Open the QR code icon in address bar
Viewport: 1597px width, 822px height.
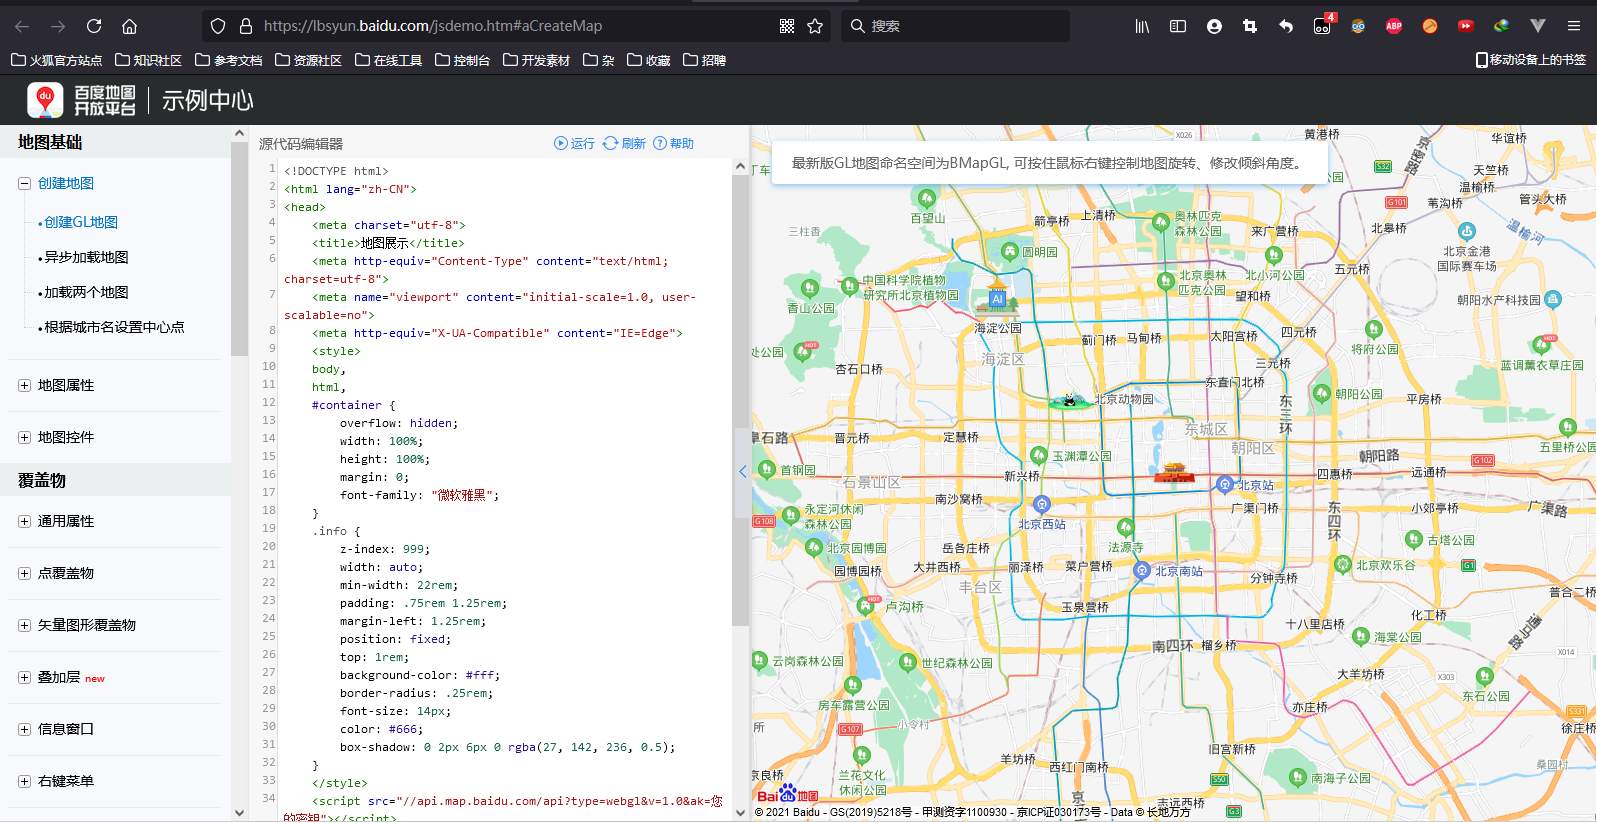tap(787, 26)
